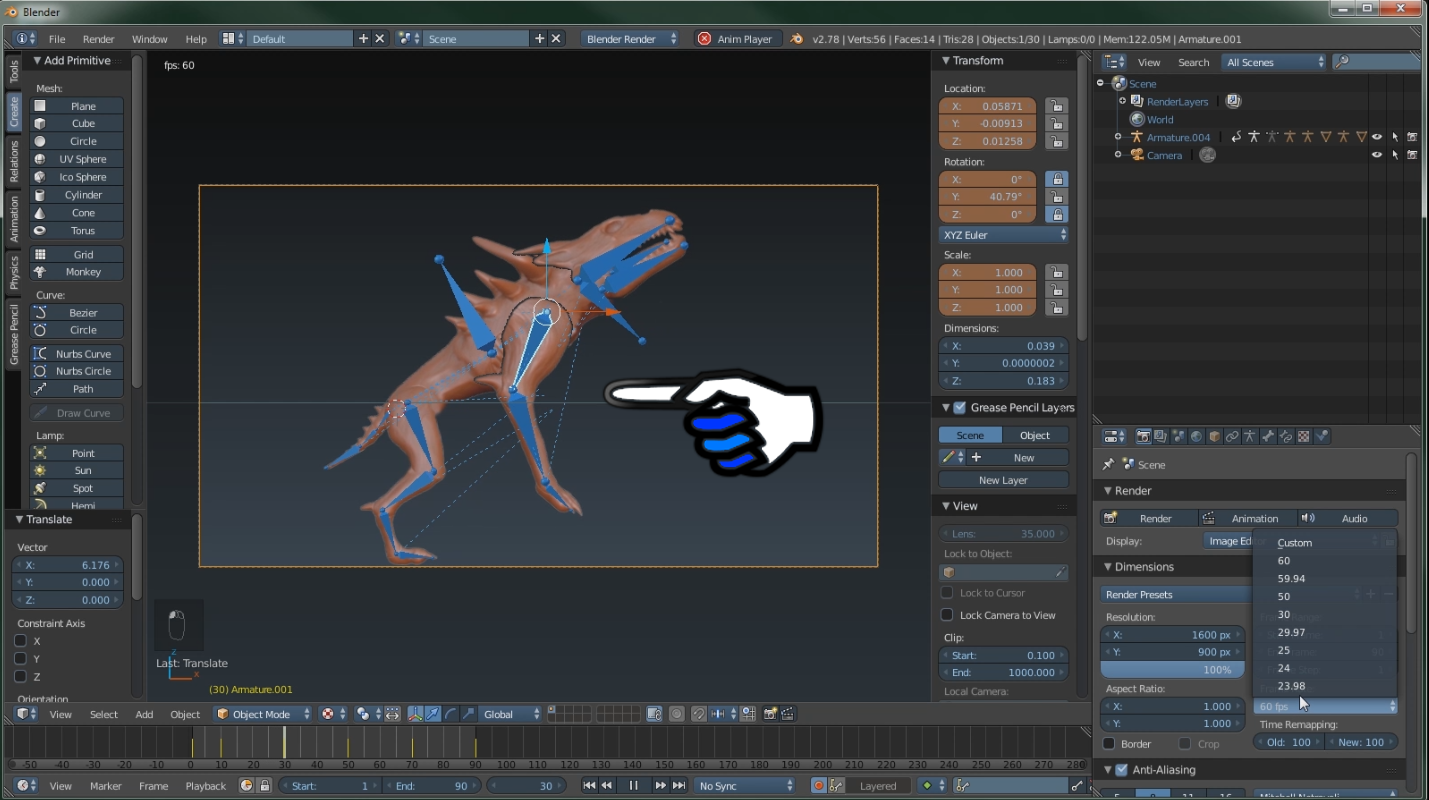The height and width of the screenshot is (800, 1429).
Task: Open the Blender Render engine dropdown
Action: (x=631, y=39)
